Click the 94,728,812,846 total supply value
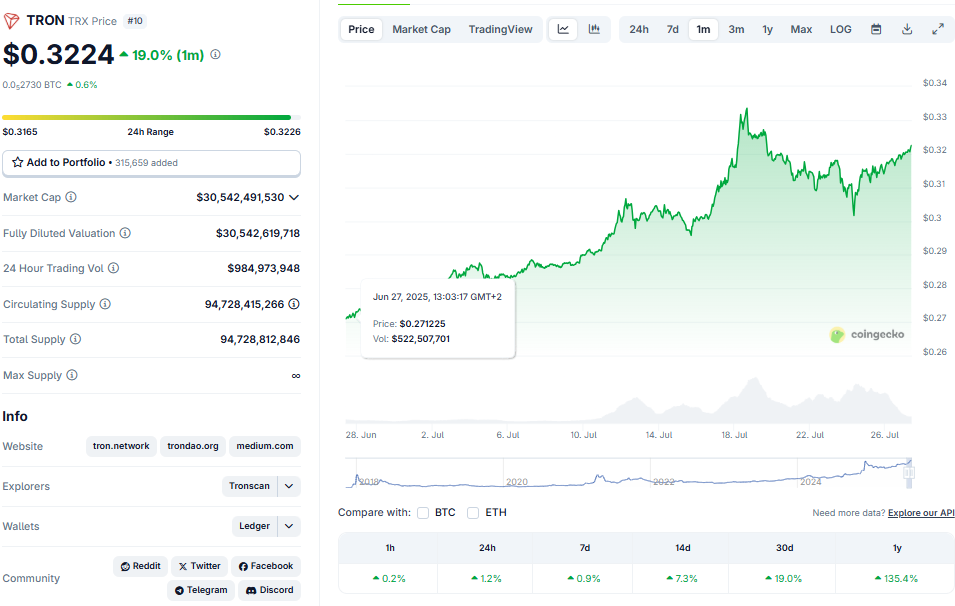 click(260, 339)
